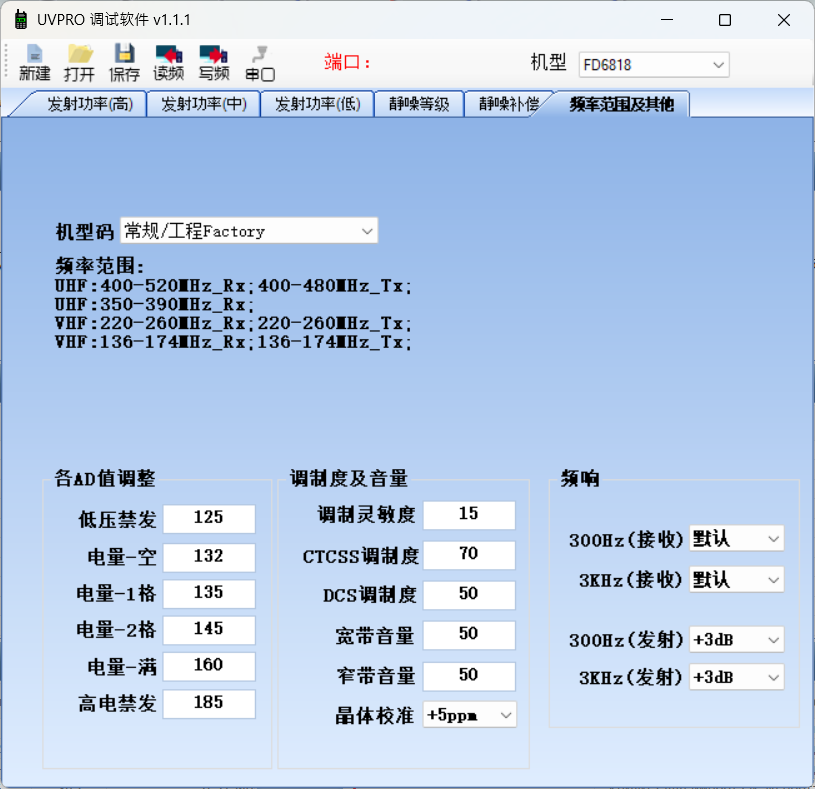The image size is (815, 789).
Task: Open the 300Hz(接收) 默认 dropdown
Action: tap(737, 538)
